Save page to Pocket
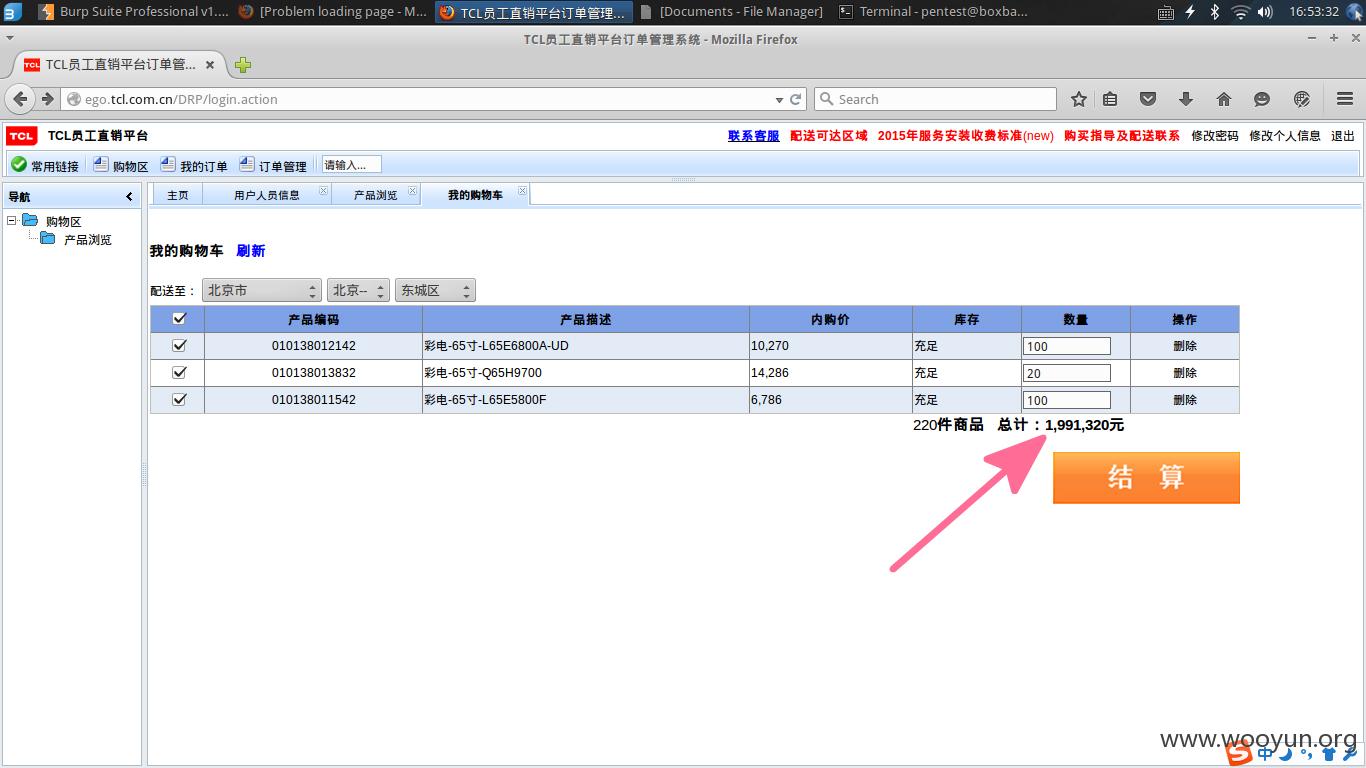The width and height of the screenshot is (1366, 768). coord(1148,99)
